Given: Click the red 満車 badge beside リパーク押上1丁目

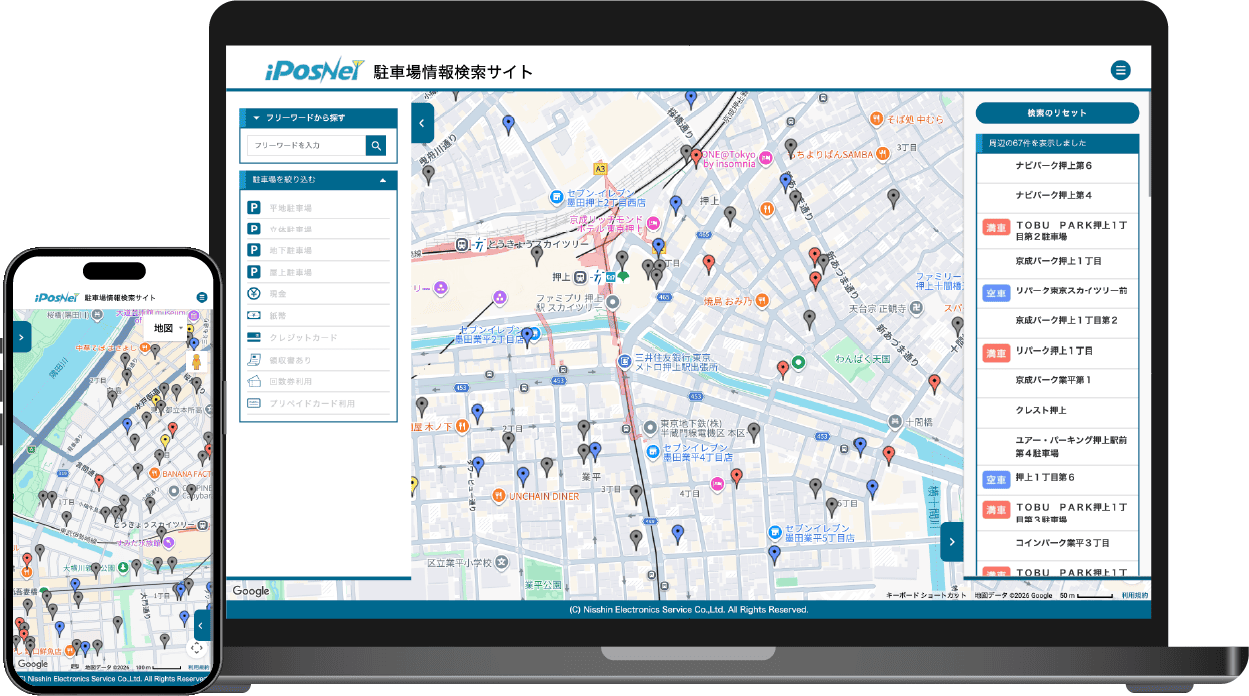Looking at the screenshot, I should pyautogui.click(x=997, y=352).
